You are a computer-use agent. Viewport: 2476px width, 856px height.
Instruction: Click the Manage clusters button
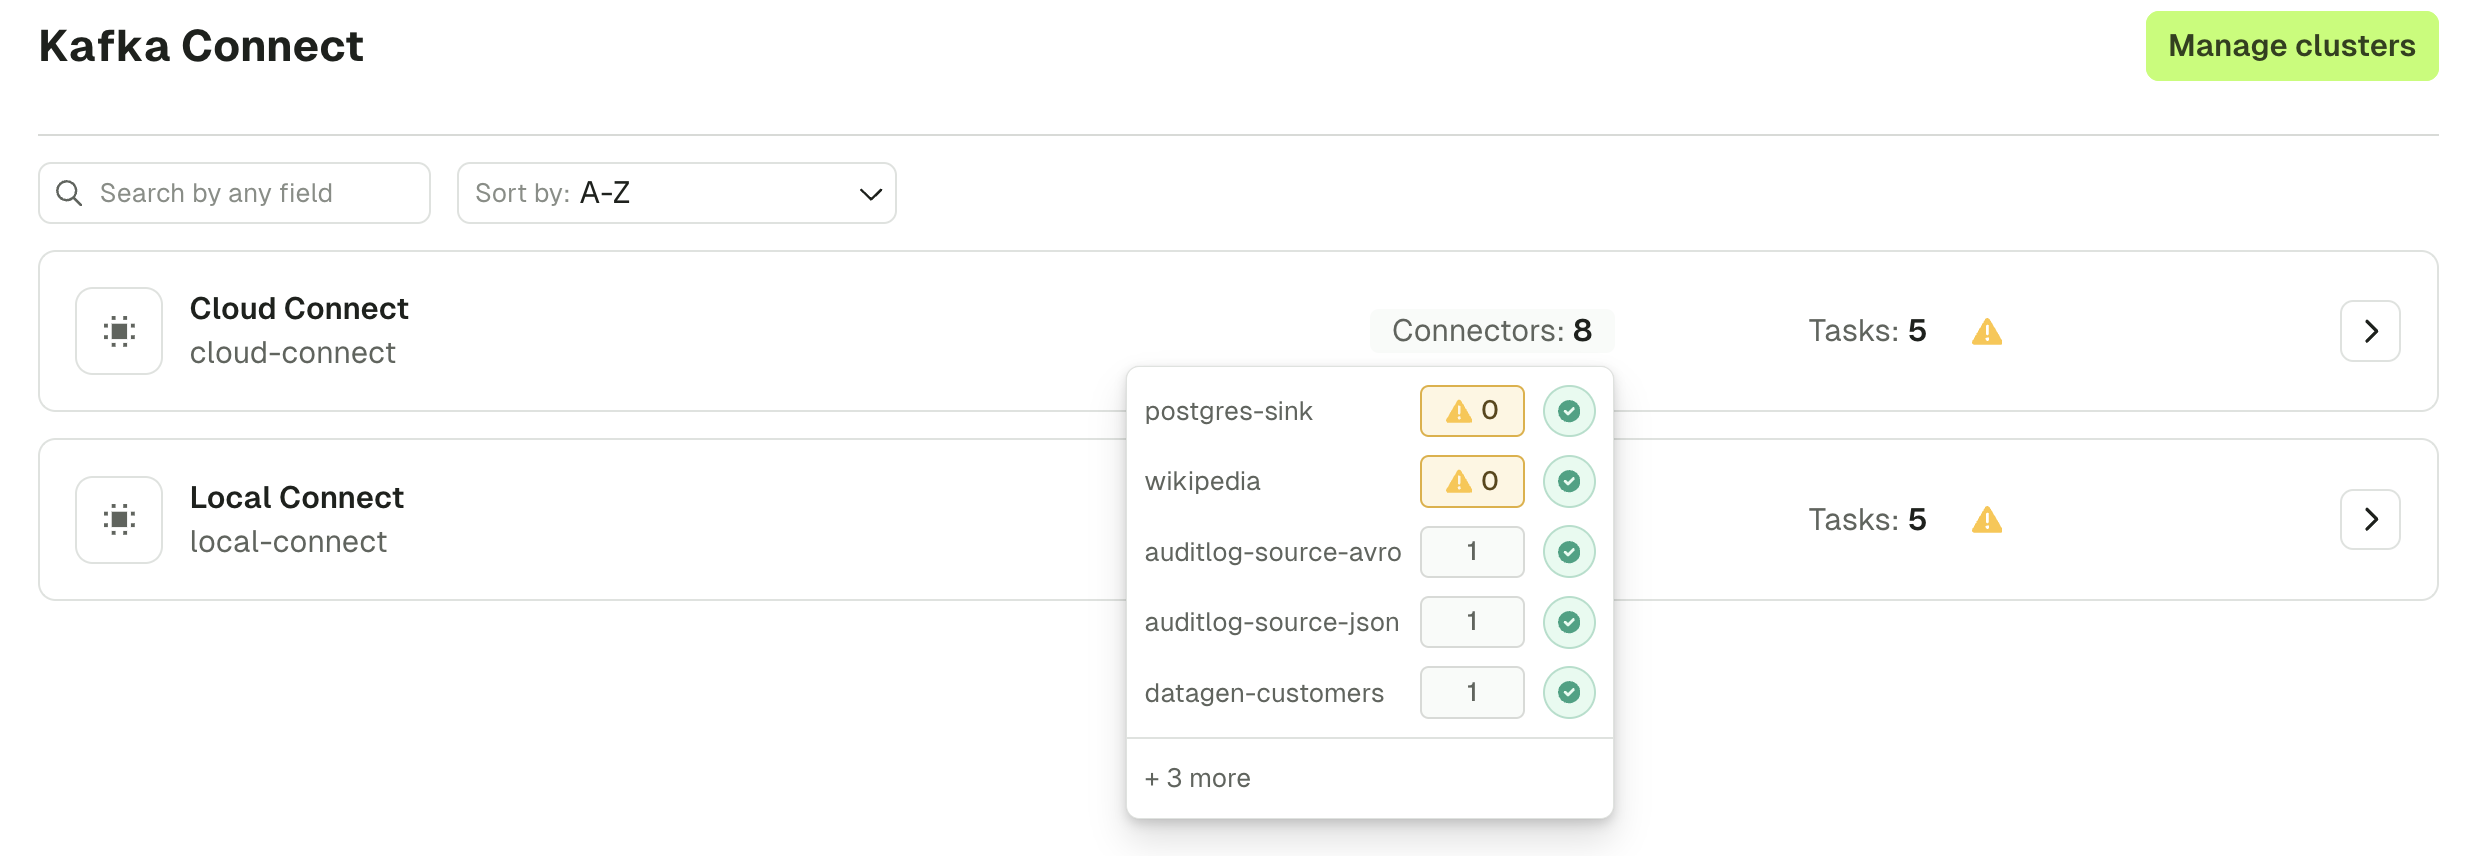2291,46
